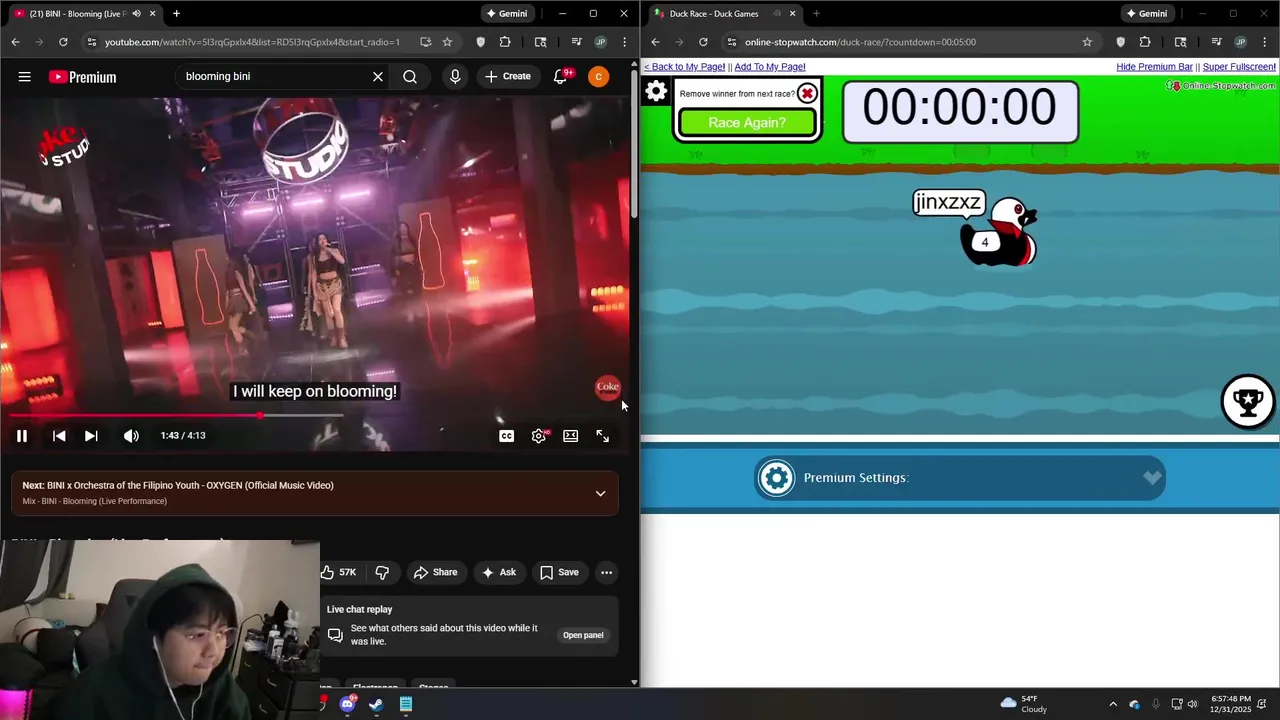Screen dimensions: 1280x720
Task: Clear the blooming bini search text
Action: coord(378,77)
